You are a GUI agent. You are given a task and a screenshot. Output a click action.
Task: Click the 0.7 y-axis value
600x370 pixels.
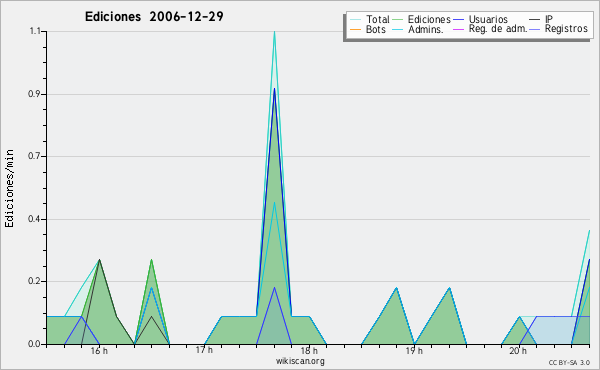pos(34,156)
